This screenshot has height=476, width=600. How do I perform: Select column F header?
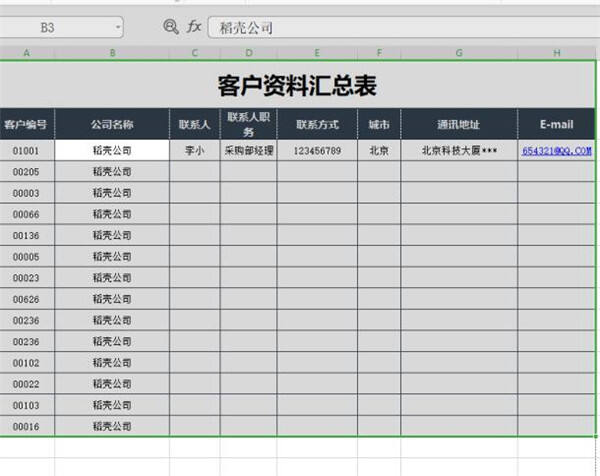(379, 53)
